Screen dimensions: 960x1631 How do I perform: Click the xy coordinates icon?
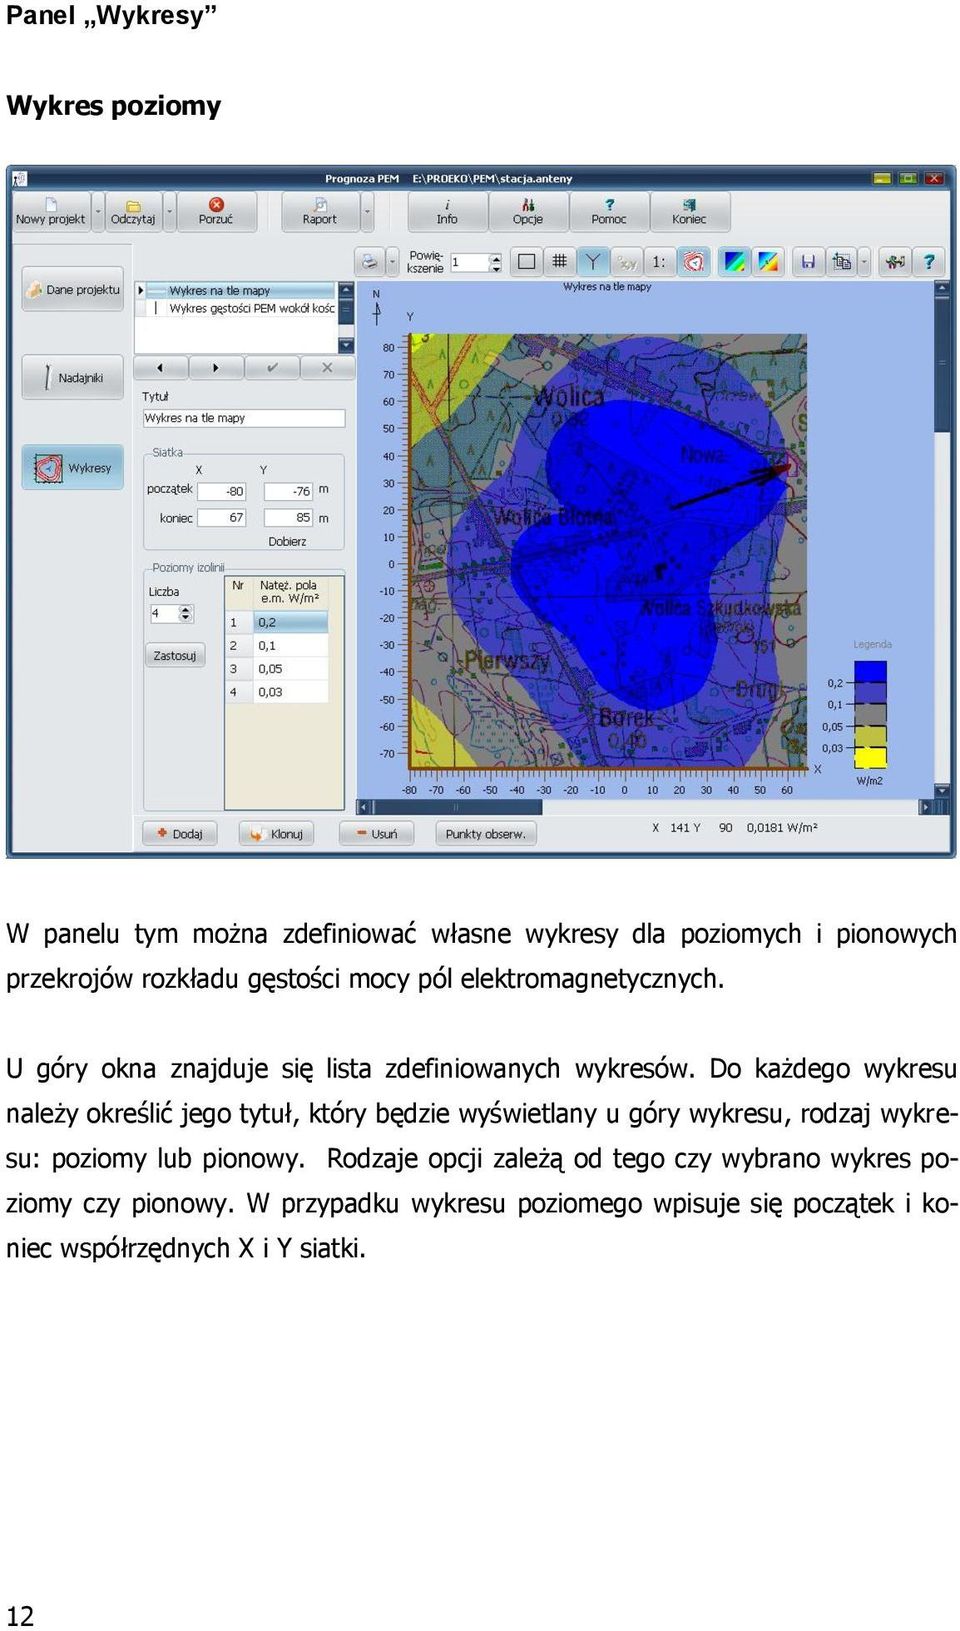coord(627,262)
